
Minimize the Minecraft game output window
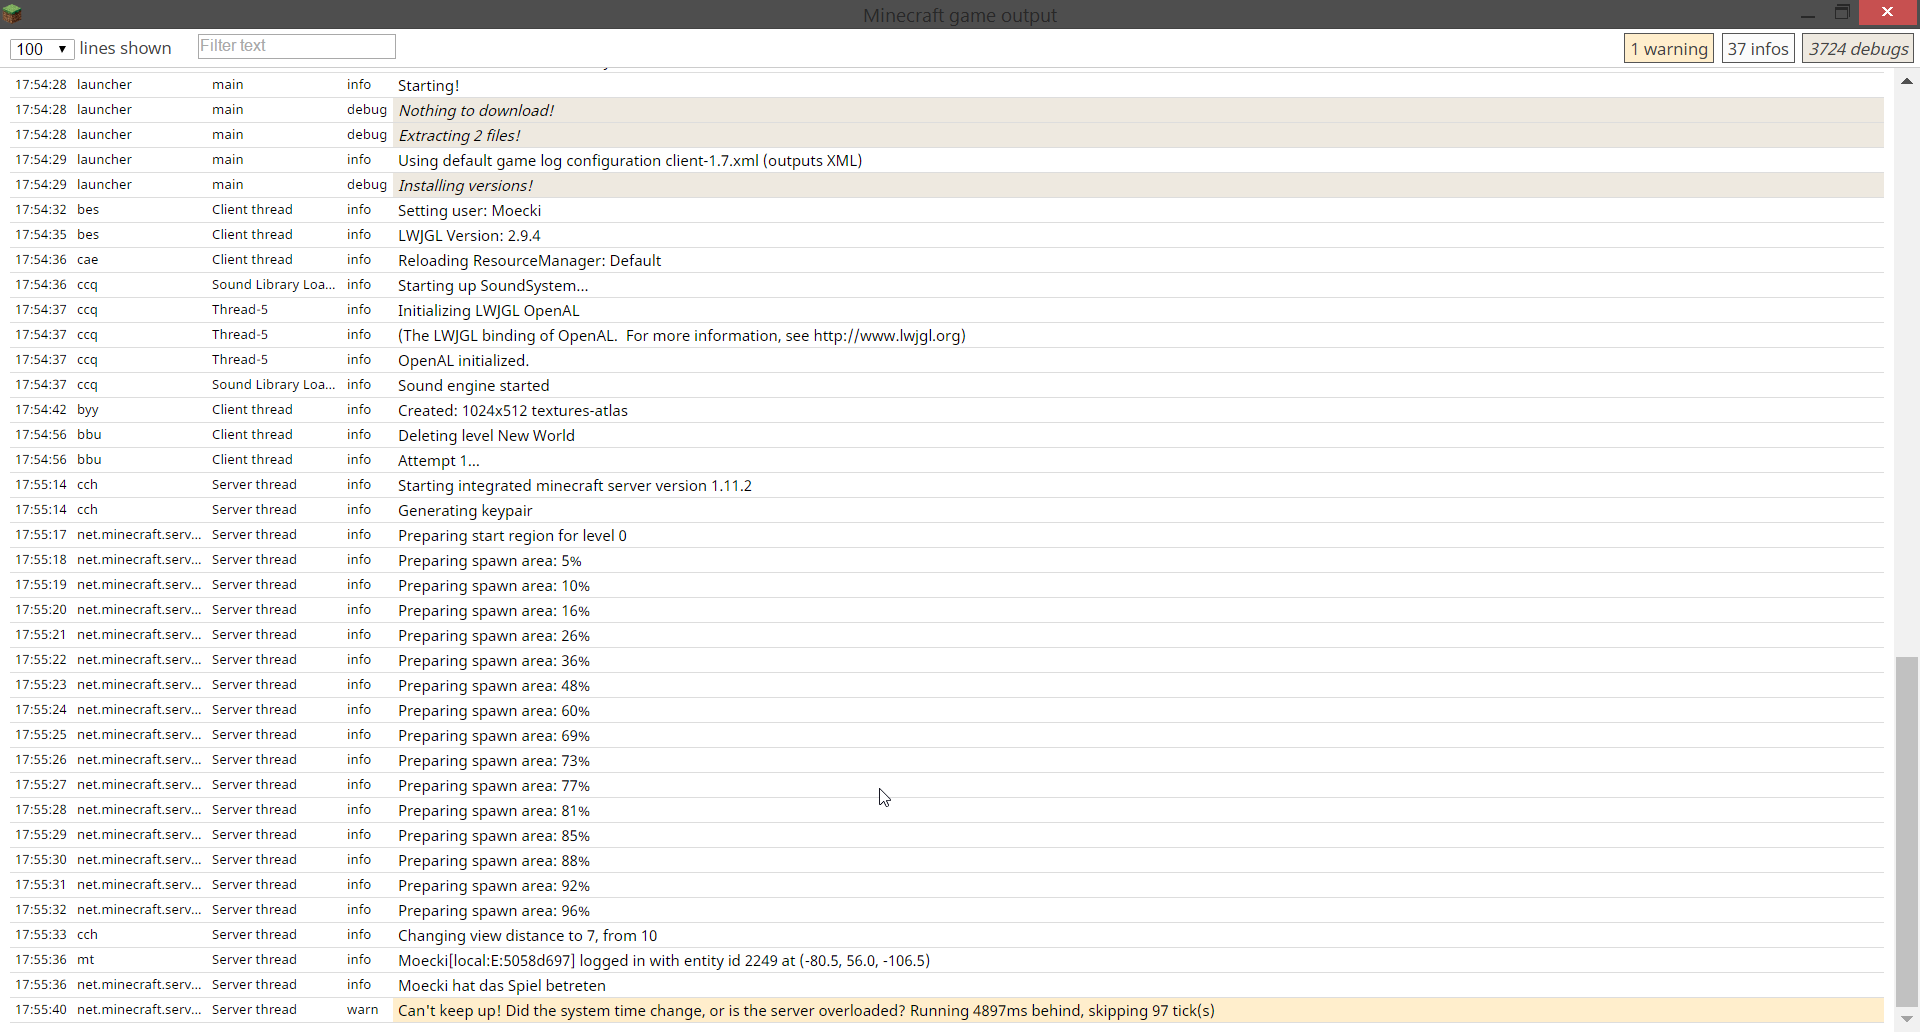point(1808,14)
